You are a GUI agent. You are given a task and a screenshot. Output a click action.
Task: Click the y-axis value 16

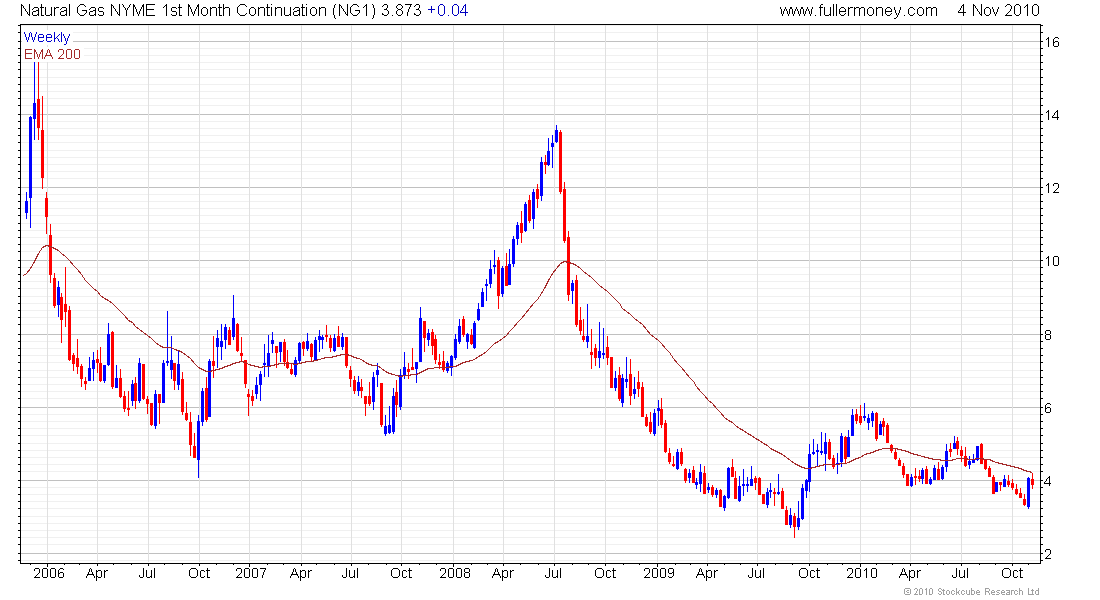click(x=1052, y=42)
